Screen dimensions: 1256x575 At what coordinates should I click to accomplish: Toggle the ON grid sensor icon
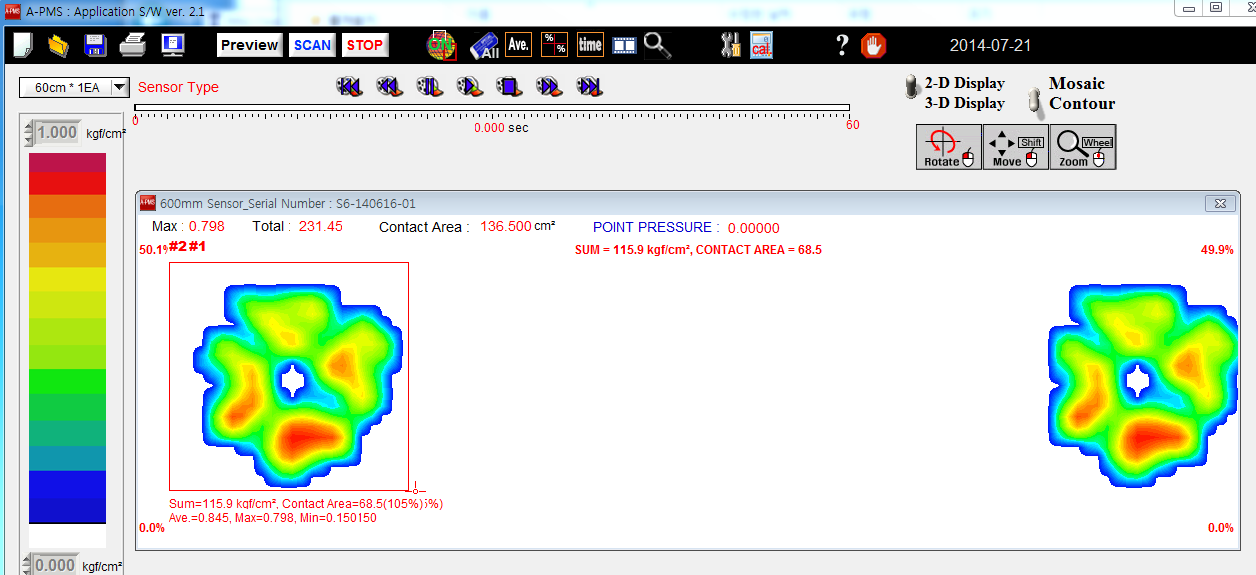[441, 45]
